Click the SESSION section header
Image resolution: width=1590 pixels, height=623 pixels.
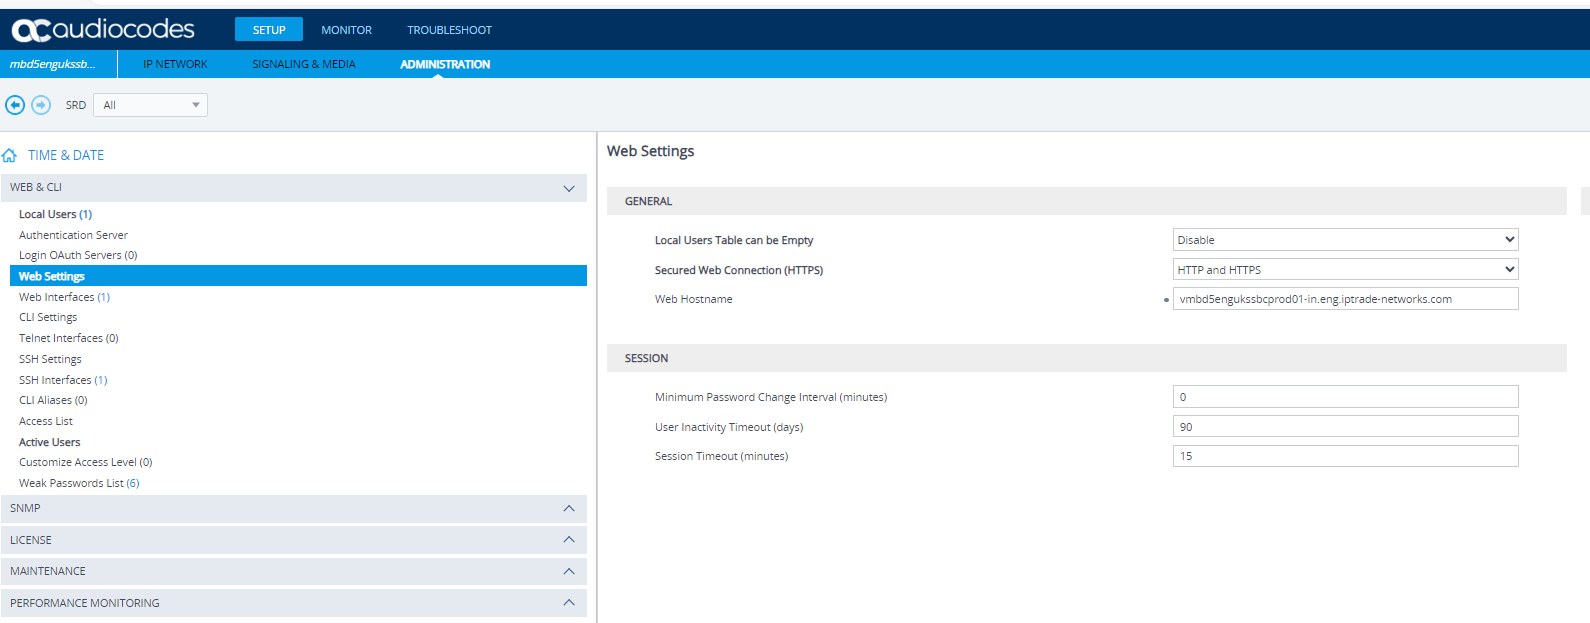pyautogui.click(x=1087, y=358)
